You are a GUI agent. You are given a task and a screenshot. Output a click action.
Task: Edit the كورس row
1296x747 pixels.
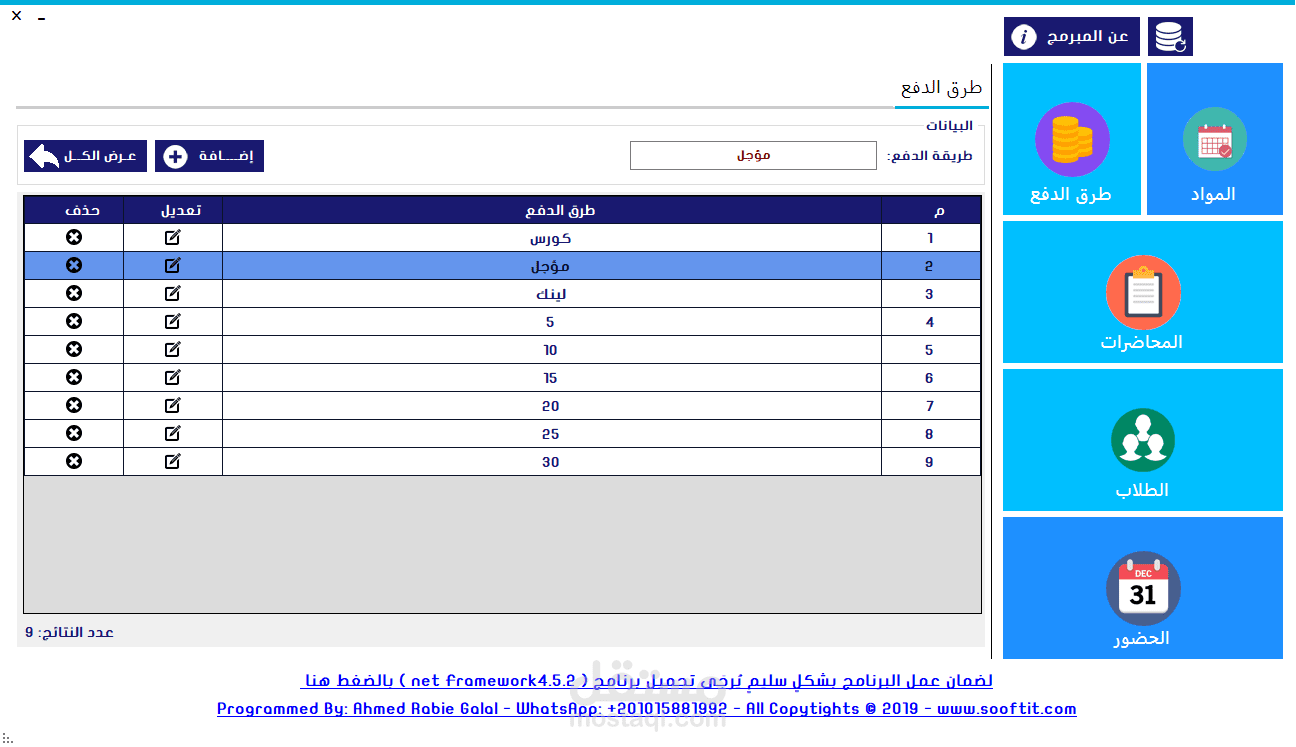tap(173, 238)
